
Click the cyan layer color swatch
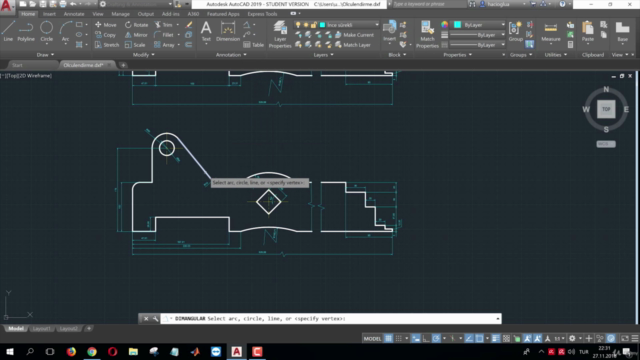click(322, 25)
